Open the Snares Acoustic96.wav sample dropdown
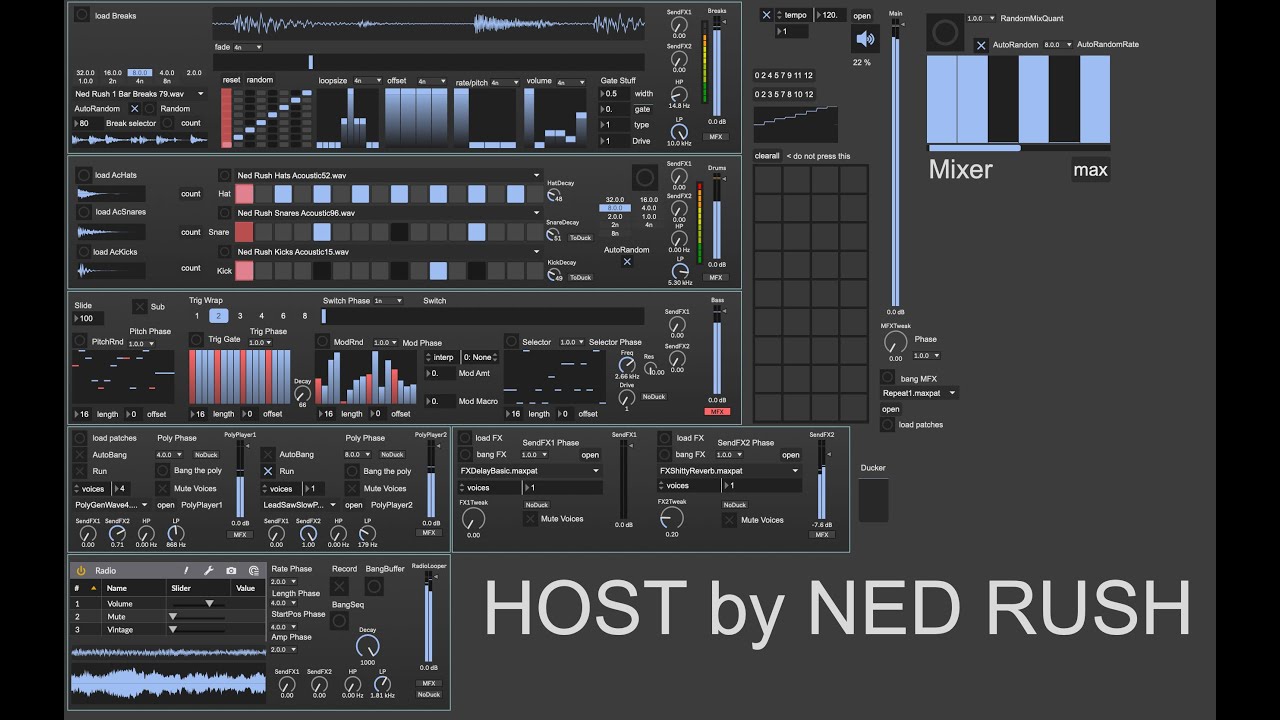Image resolution: width=1280 pixels, height=720 pixels. pyautogui.click(x=388, y=213)
